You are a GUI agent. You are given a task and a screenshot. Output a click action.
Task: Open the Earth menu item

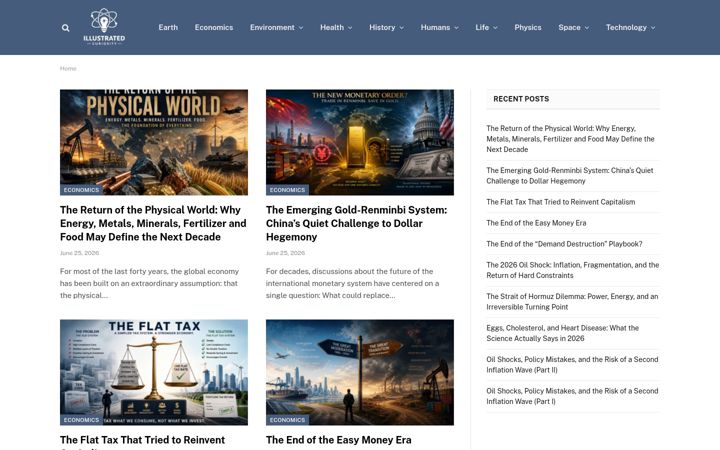click(x=168, y=28)
